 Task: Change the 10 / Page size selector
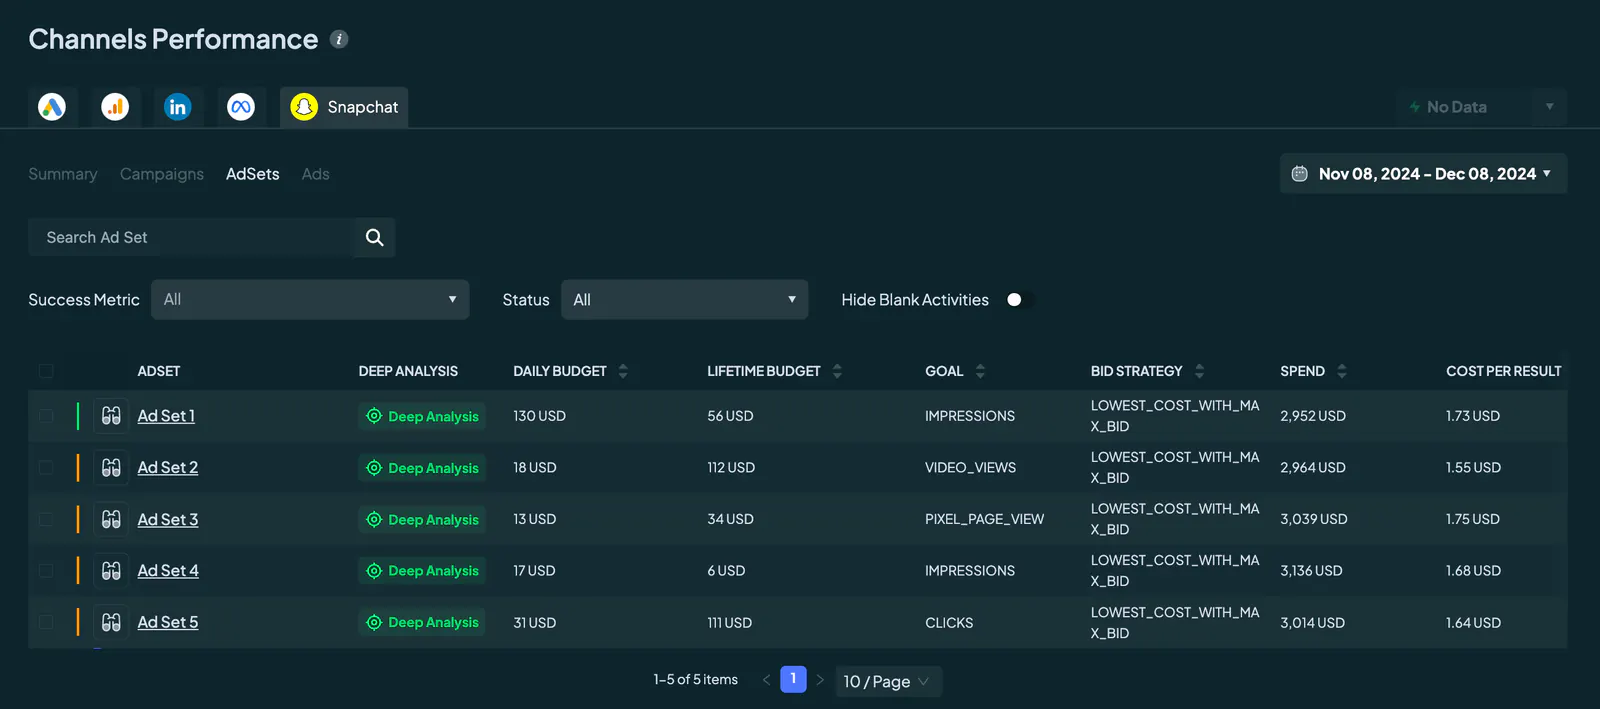click(888, 682)
